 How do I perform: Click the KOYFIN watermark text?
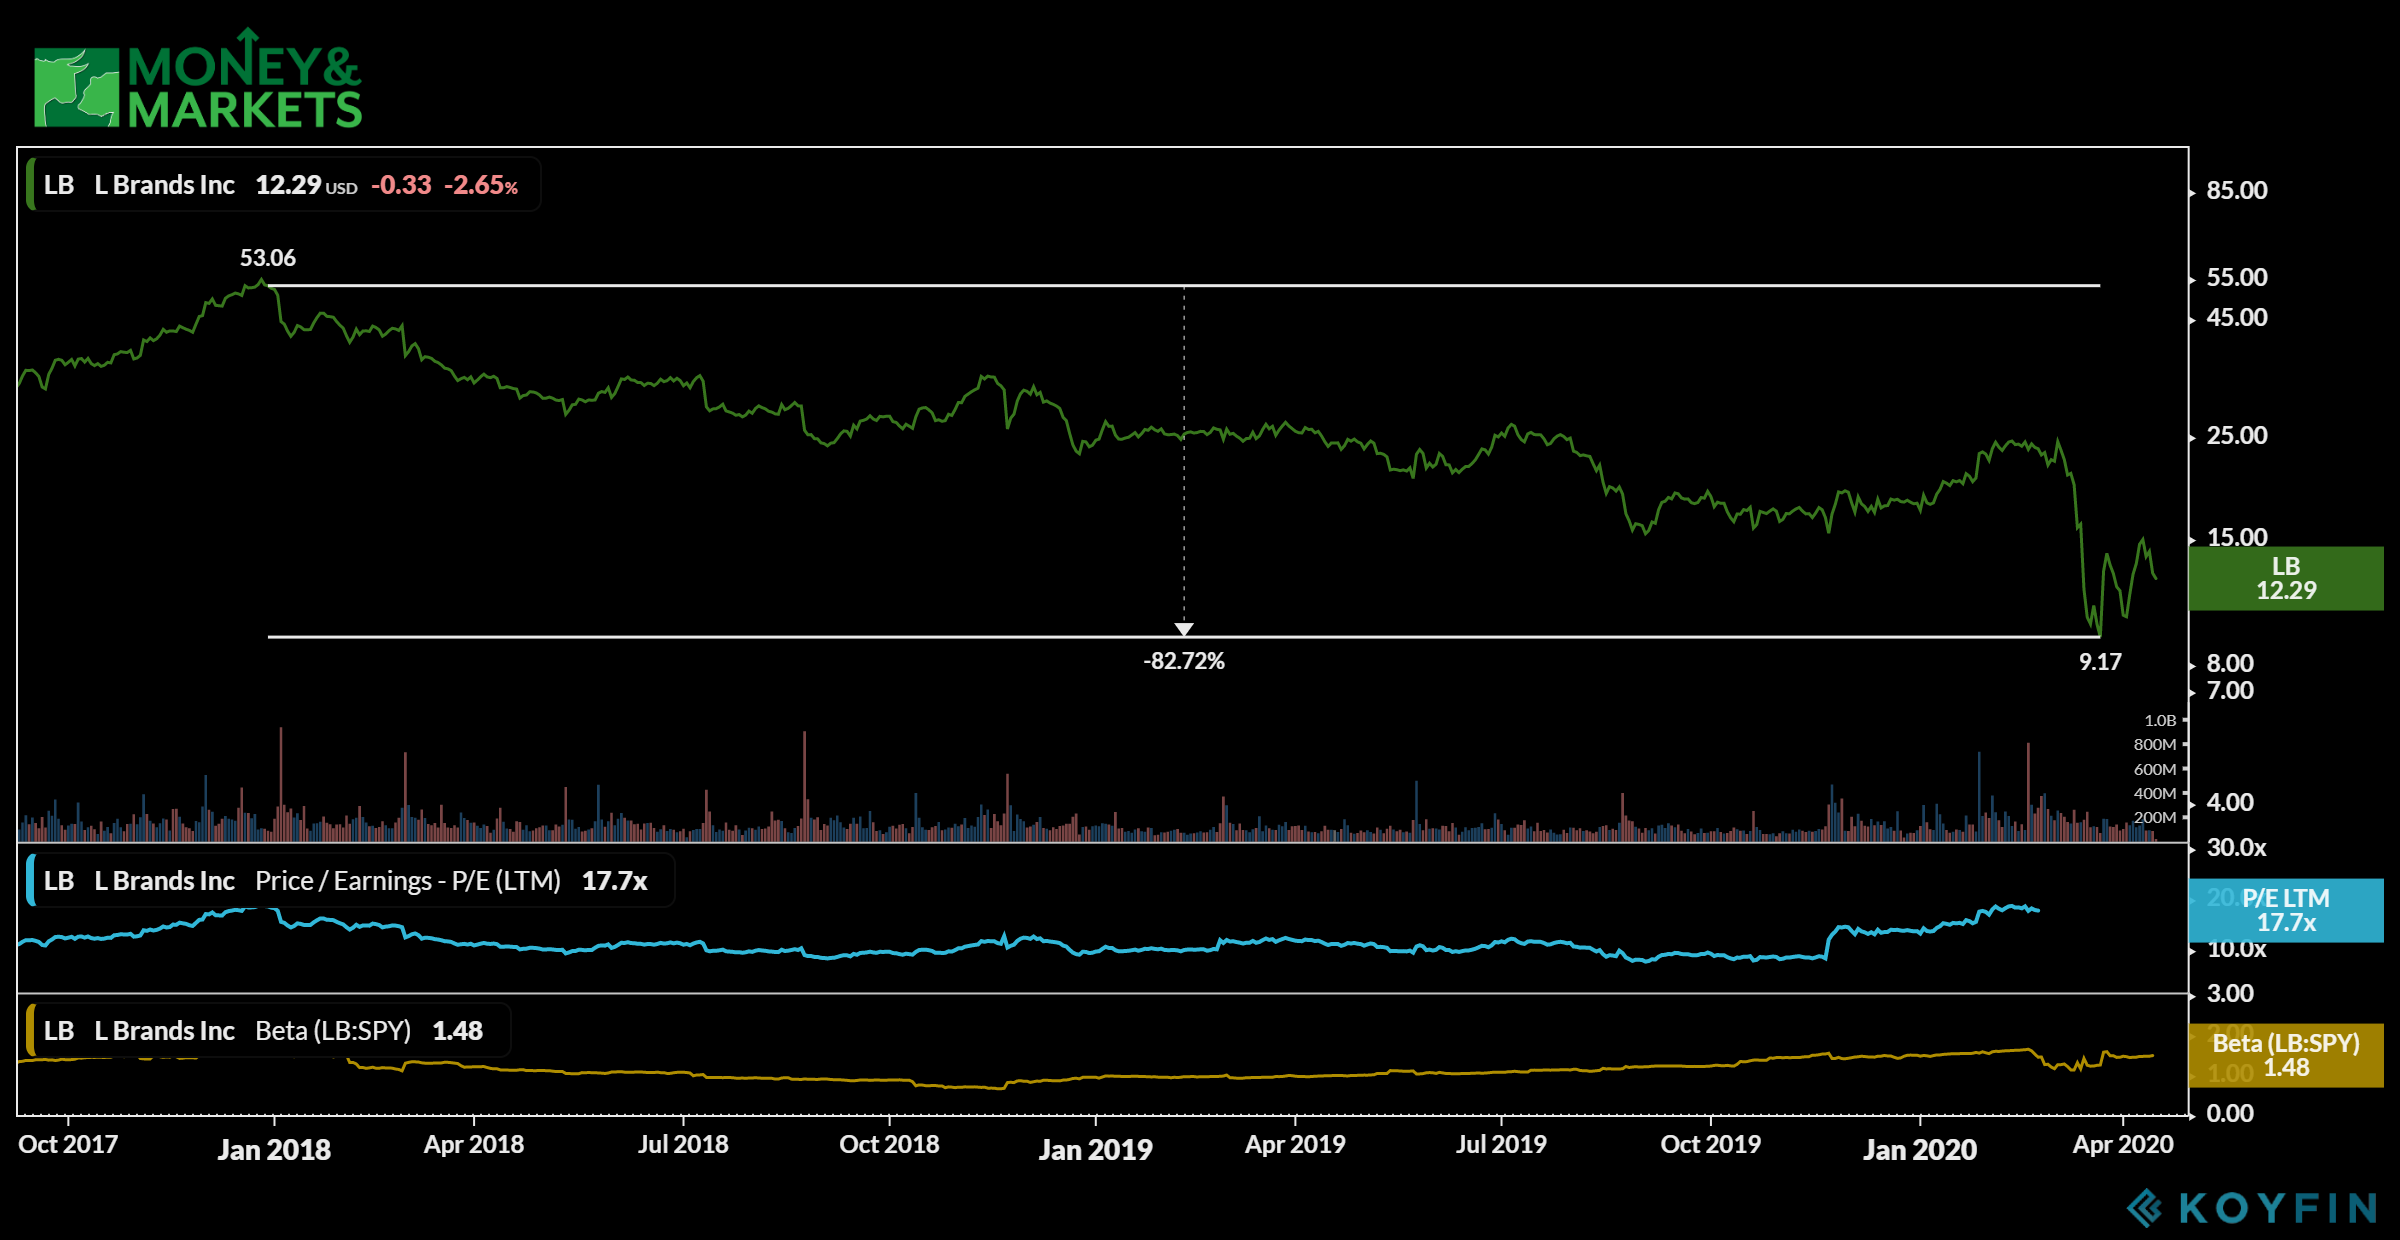(x=2278, y=1208)
